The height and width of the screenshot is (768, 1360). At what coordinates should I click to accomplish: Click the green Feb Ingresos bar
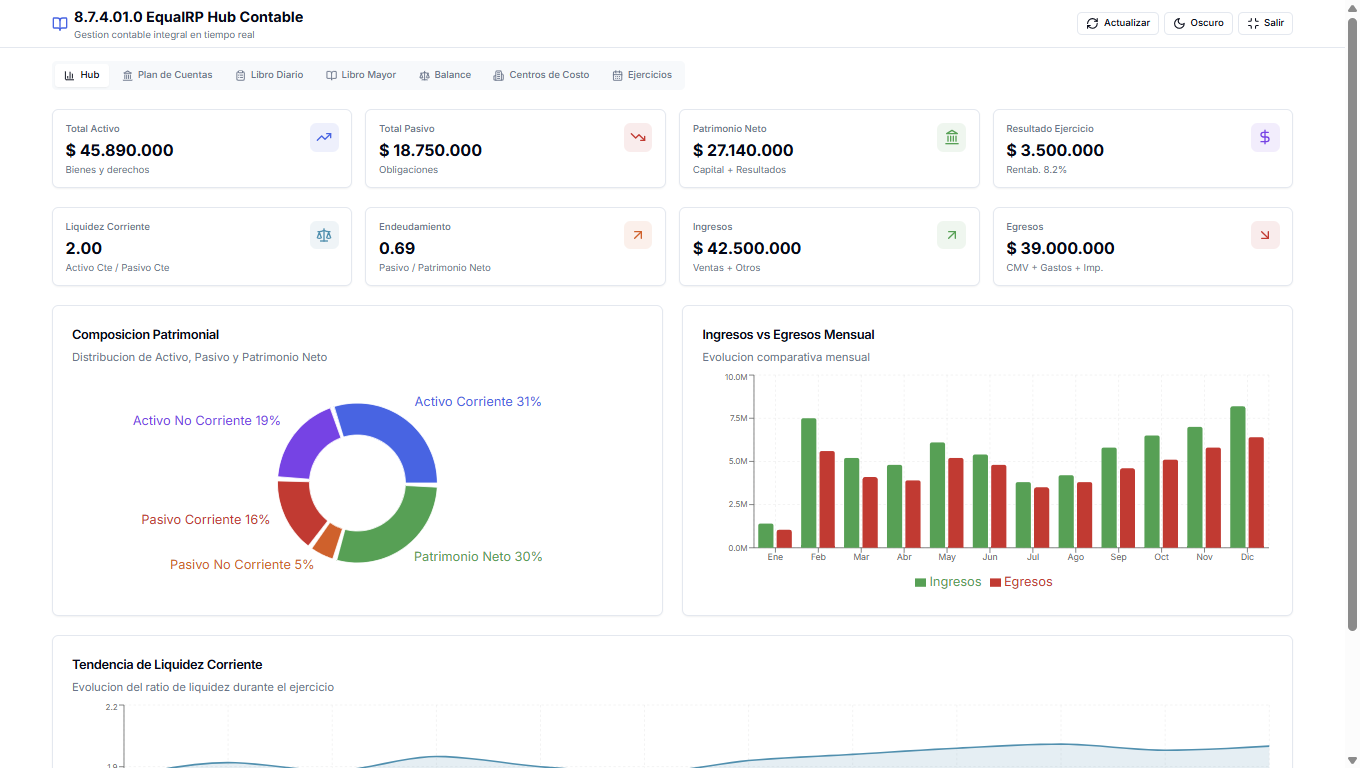(809, 483)
